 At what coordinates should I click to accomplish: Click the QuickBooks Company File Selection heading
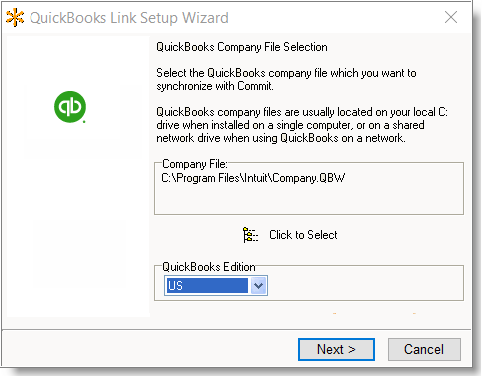pos(242,47)
